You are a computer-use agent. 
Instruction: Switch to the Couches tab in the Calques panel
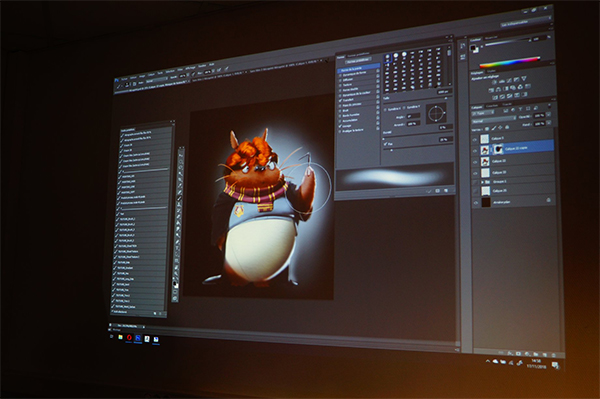point(492,106)
